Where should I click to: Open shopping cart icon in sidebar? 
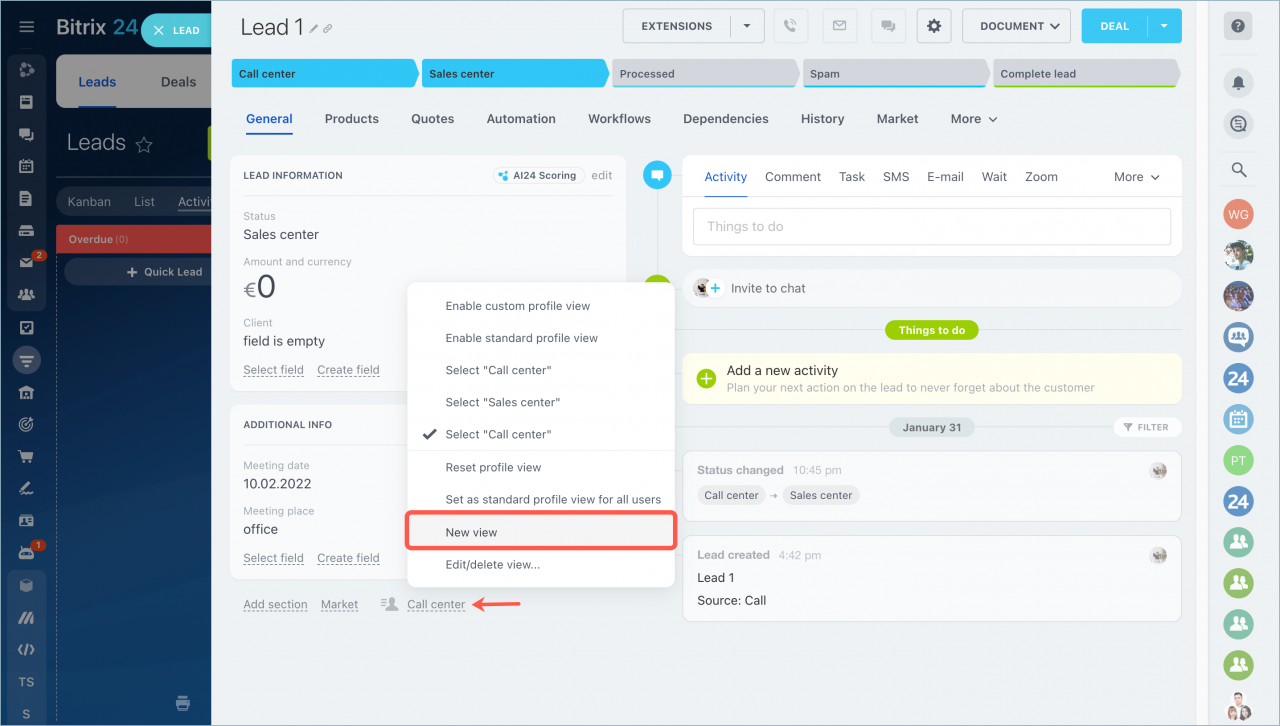[x=27, y=457]
